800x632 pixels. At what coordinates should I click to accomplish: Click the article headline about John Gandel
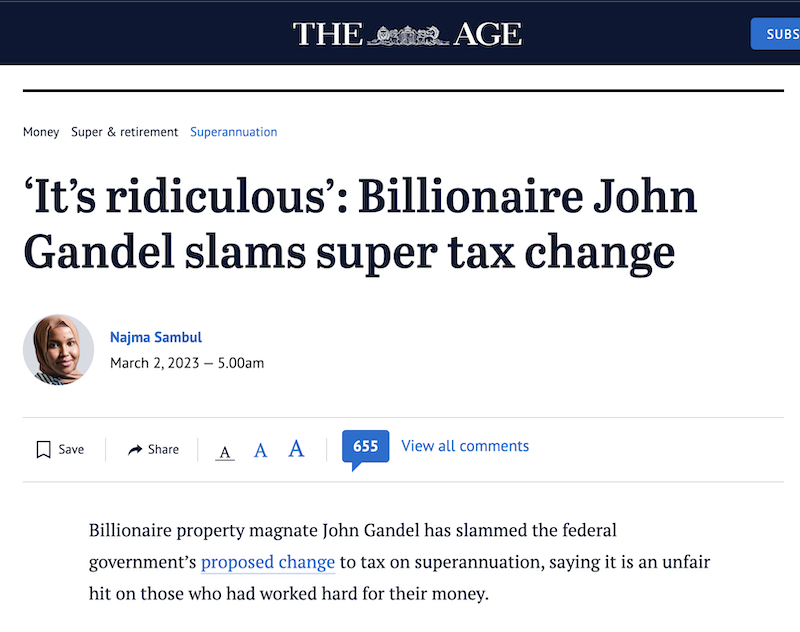pos(360,225)
